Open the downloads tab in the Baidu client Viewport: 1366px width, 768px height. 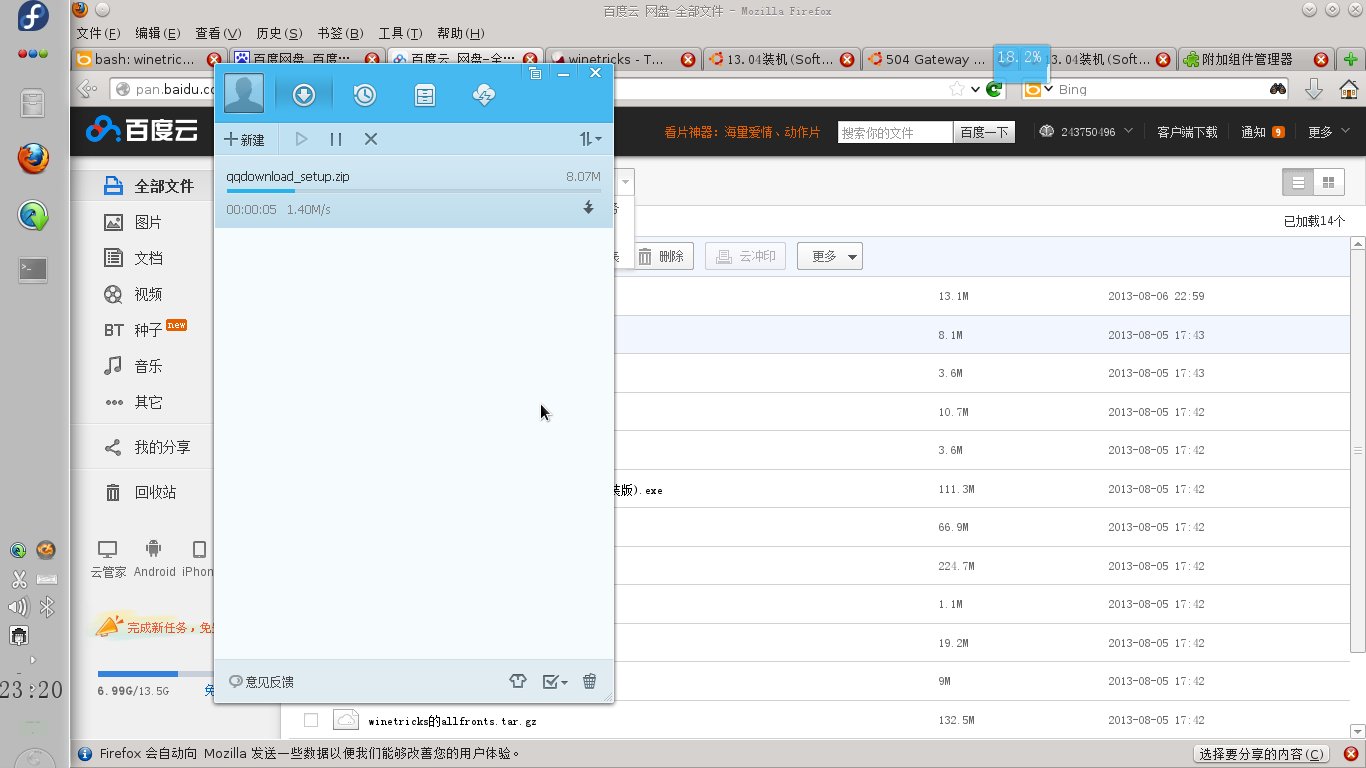(x=304, y=95)
